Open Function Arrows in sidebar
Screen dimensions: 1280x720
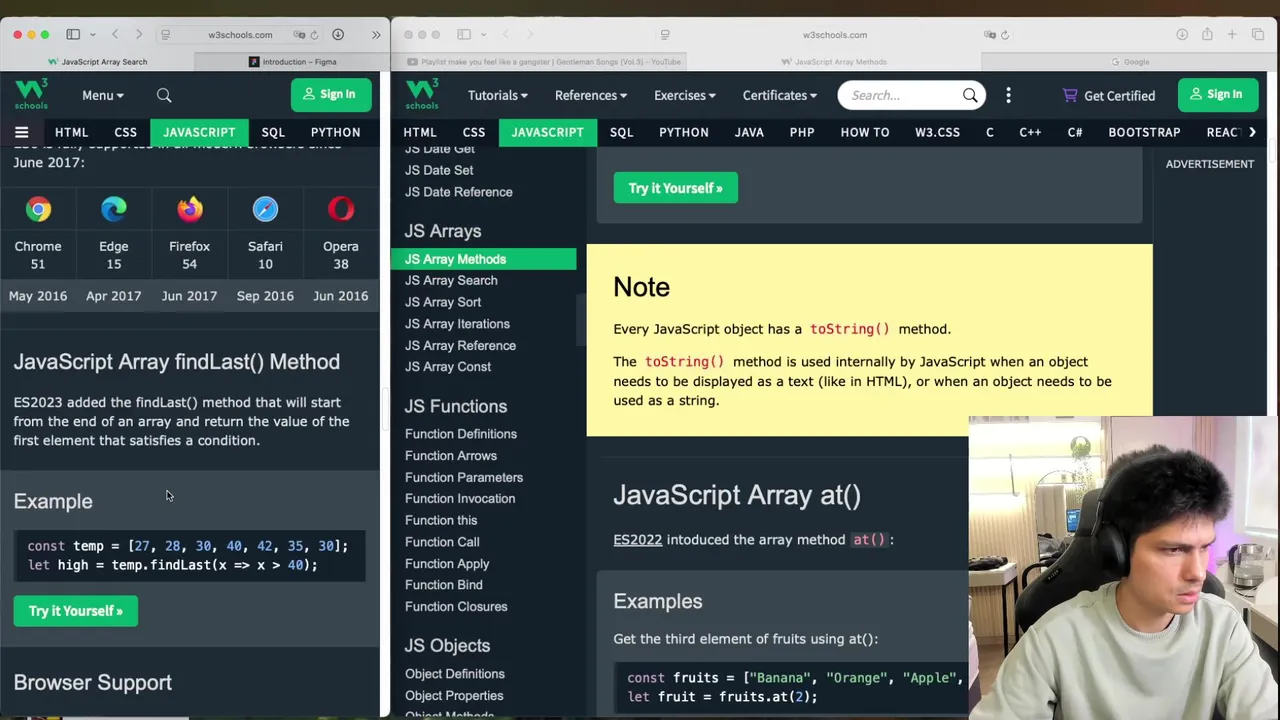(x=451, y=456)
